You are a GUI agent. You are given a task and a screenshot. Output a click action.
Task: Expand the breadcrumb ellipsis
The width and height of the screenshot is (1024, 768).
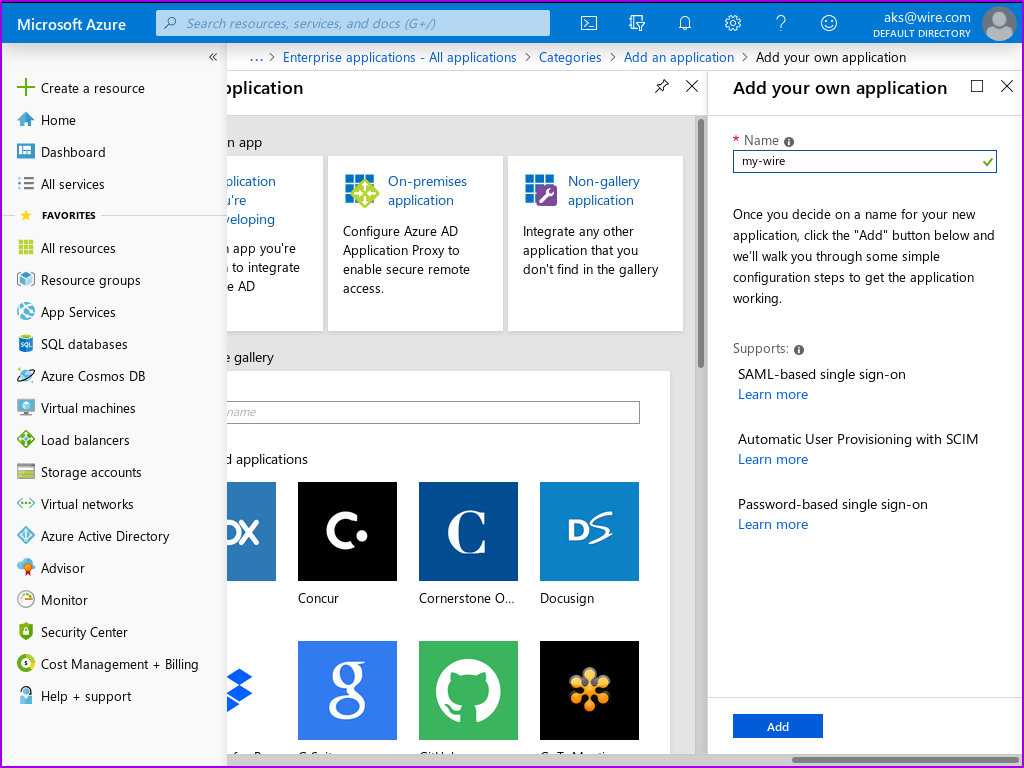point(256,58)
